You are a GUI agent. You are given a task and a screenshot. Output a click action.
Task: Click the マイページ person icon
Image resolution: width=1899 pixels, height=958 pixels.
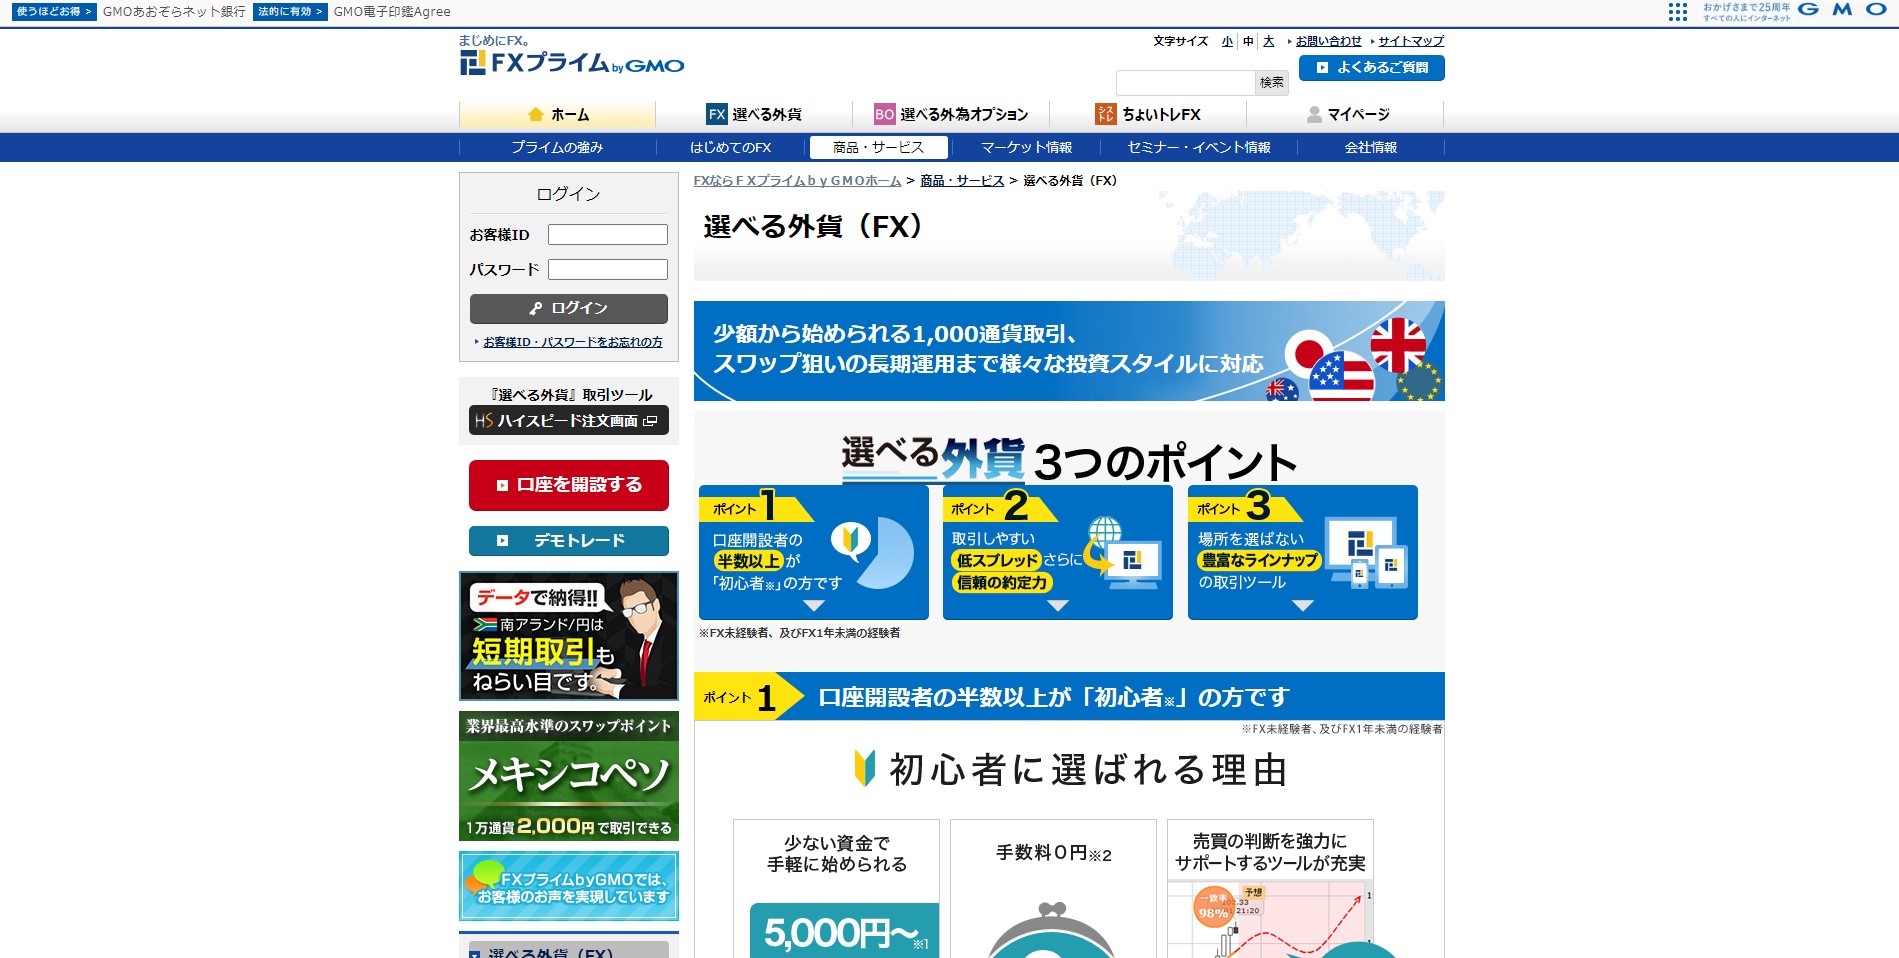[x=1314, y=114]
